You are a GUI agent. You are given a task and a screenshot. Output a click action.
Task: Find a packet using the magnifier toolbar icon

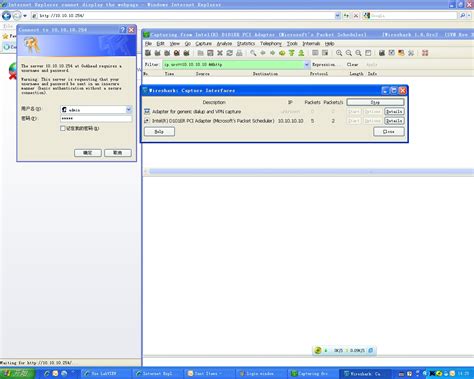[x=253, y=53]
